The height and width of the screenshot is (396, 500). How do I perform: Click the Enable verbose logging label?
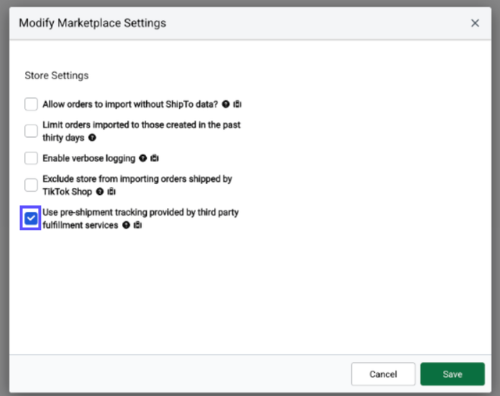click(x=89, y=158)
